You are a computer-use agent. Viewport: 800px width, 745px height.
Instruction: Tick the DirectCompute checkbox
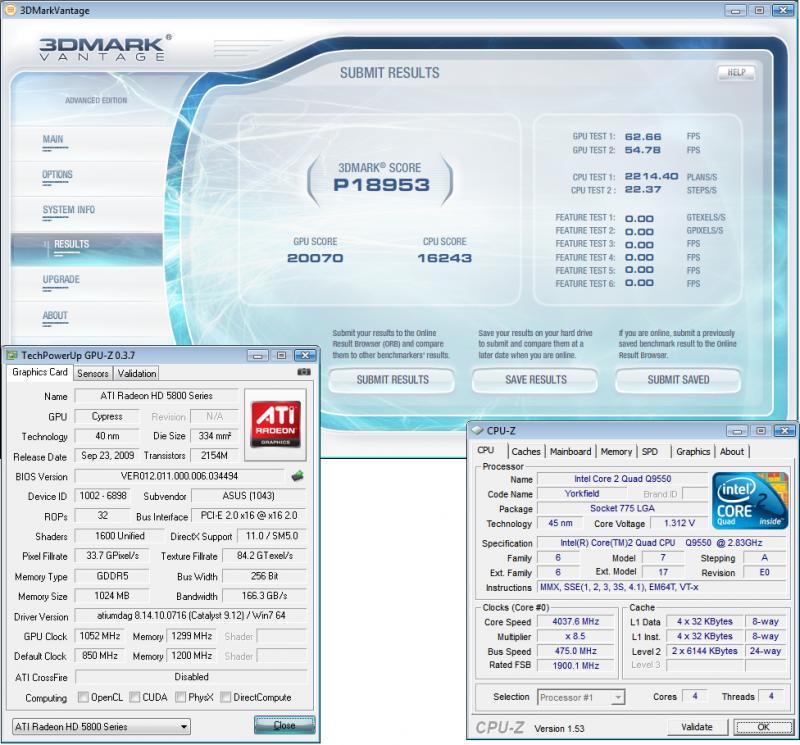pyautogui.click(x=227, y=698)
